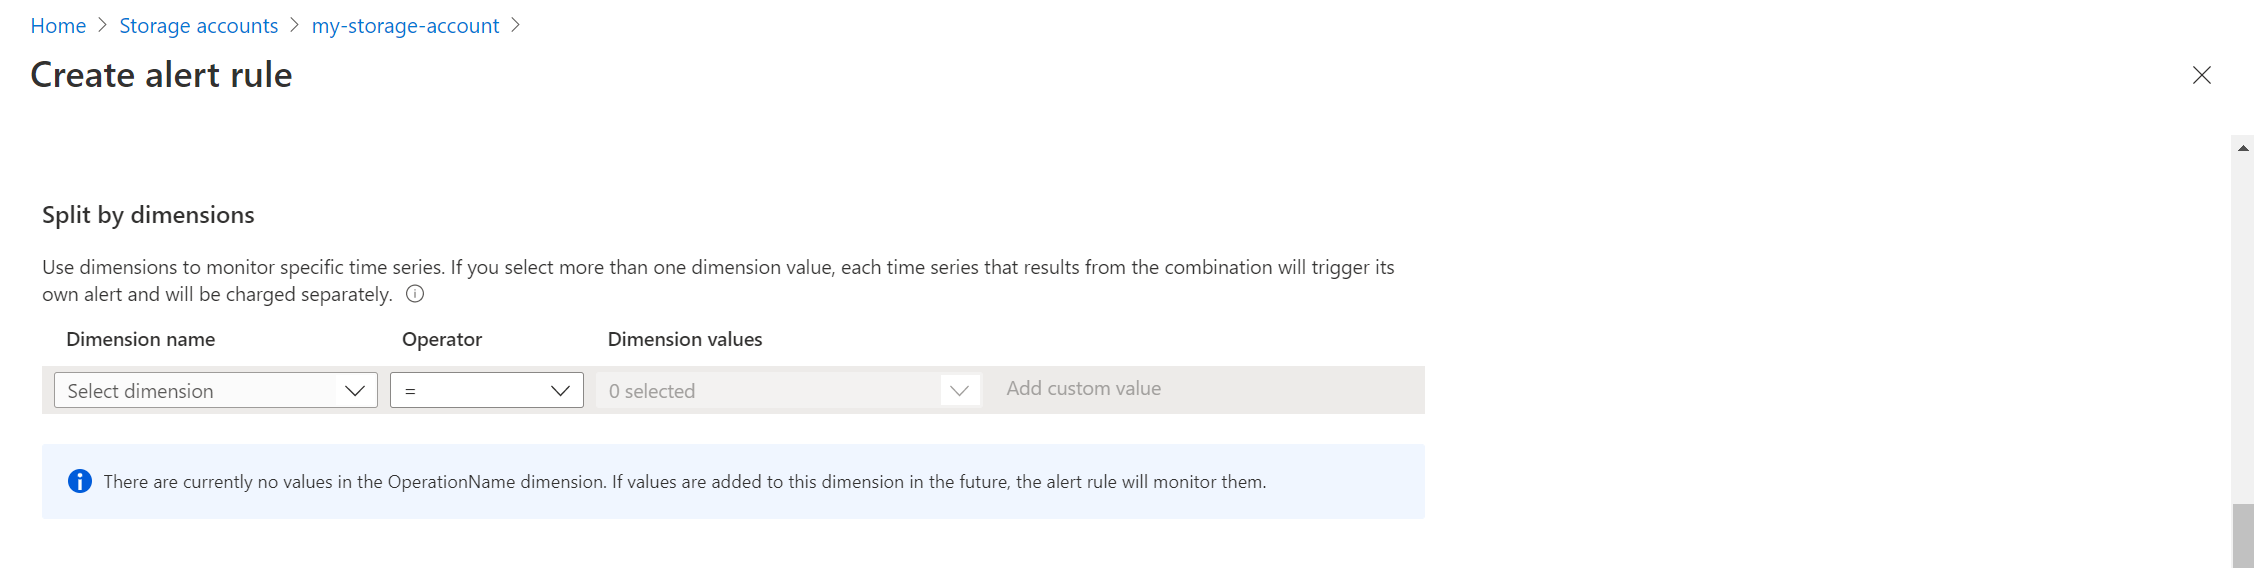Navigate to Storage accounts breadcrumb
This screenshot has width=2254, height=568.
198,26
